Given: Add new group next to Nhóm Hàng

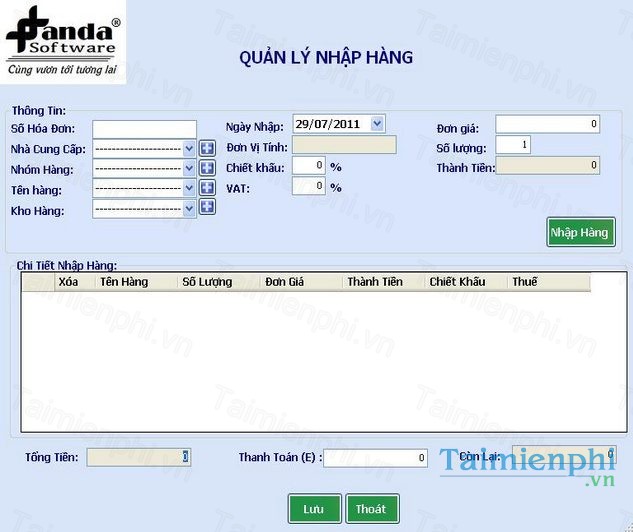Looking at the screenshot, I should tap(207, 168).
